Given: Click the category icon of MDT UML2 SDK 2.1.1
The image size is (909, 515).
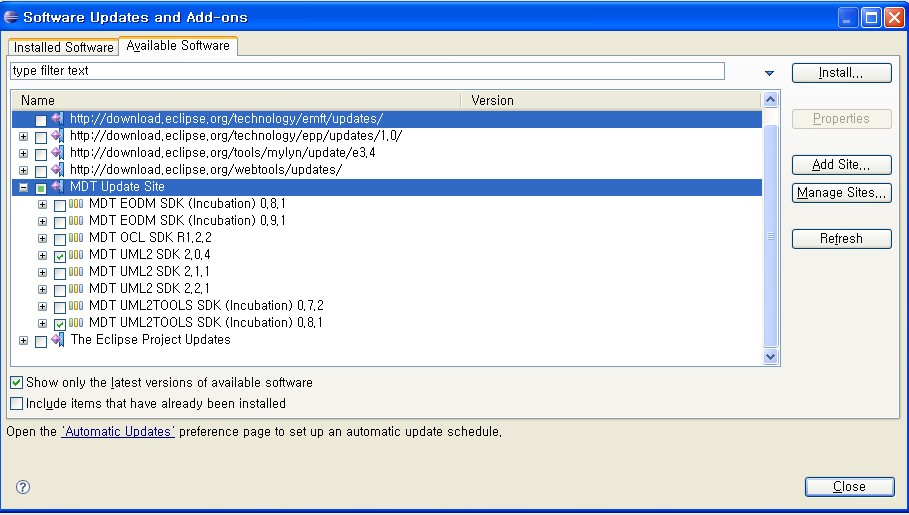Looking at the screenshot, I should click(x=76, y=271).
